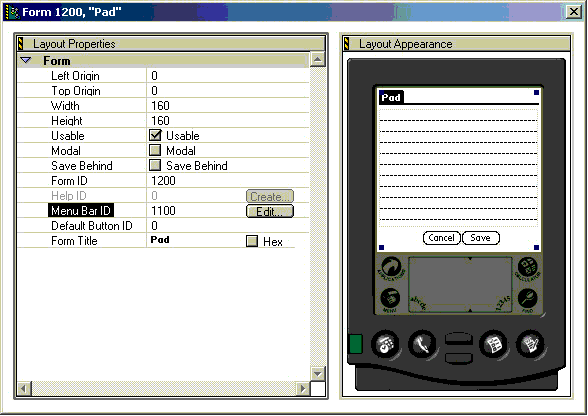Click the Applications silkscreen icon on Palm device
Screen dimensions: 588x416
[391, 267]
